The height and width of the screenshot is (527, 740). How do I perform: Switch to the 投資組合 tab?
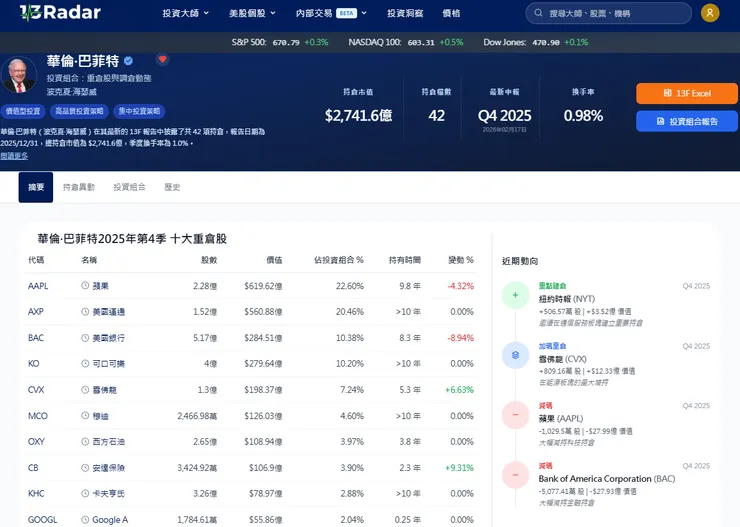[129, 187]
